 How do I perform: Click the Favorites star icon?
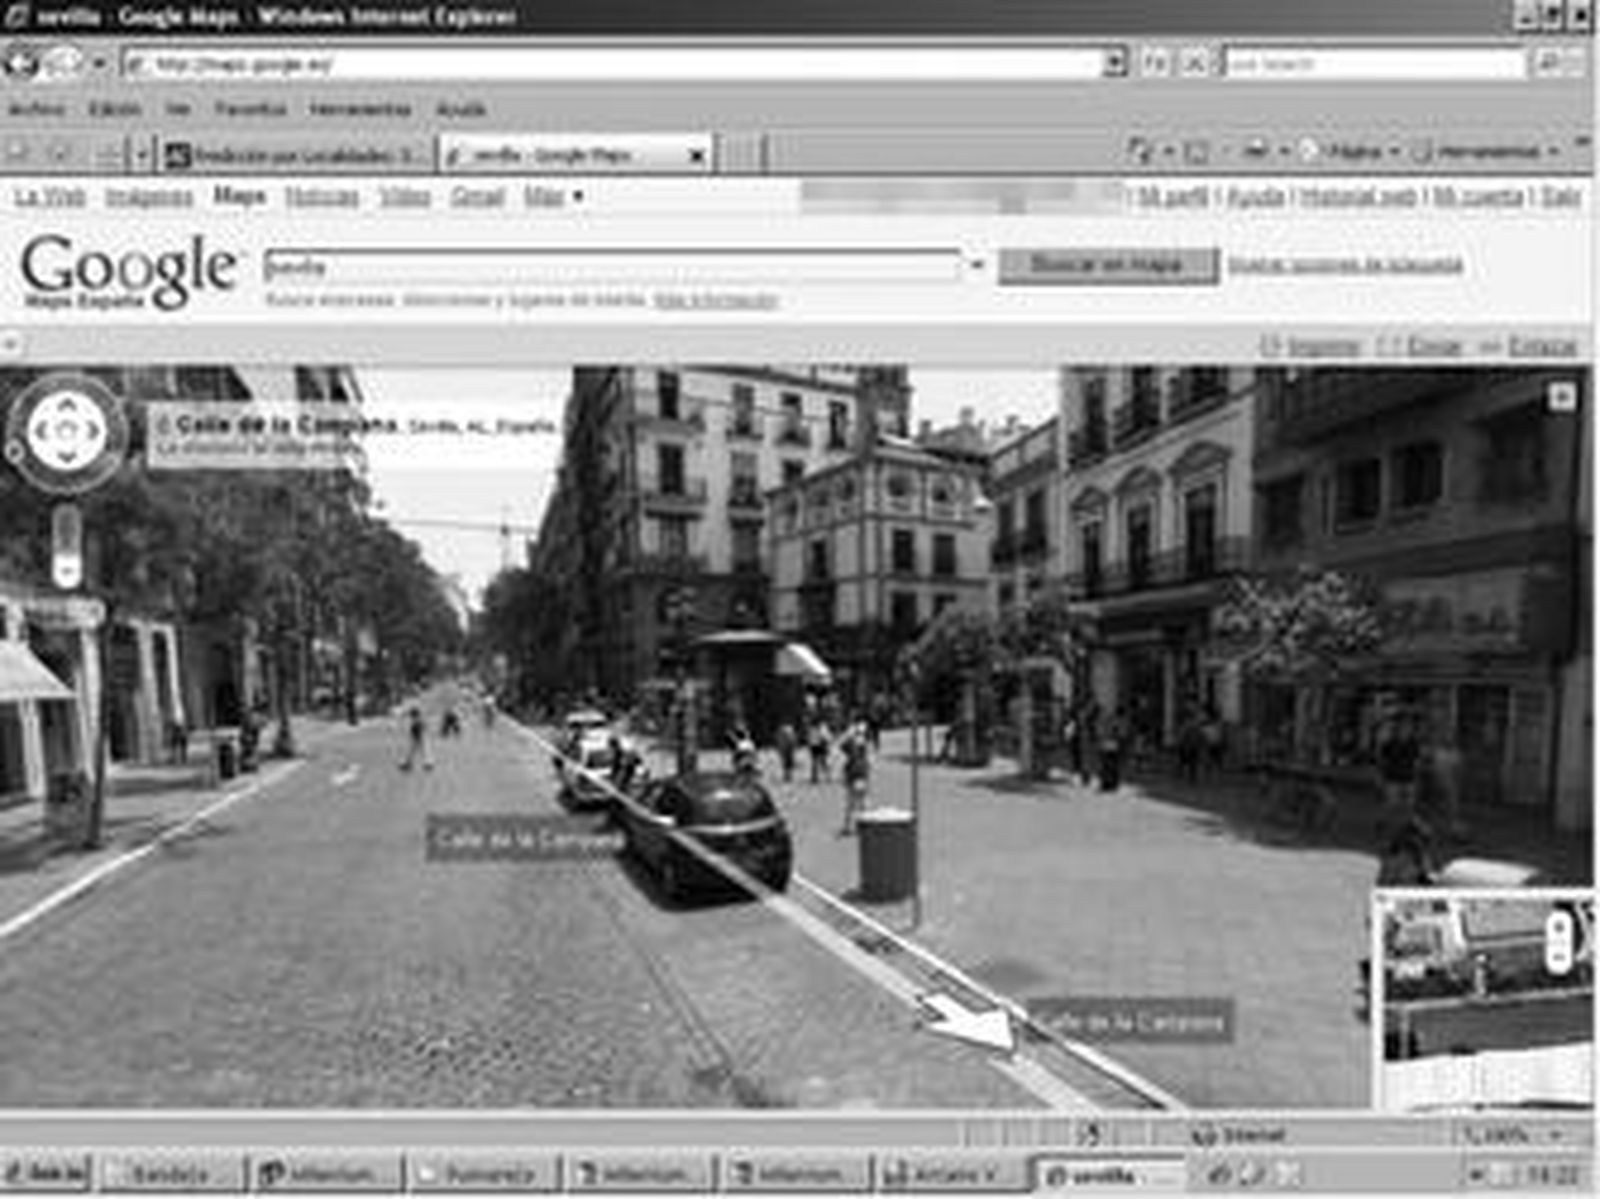(x=15, y=152)
